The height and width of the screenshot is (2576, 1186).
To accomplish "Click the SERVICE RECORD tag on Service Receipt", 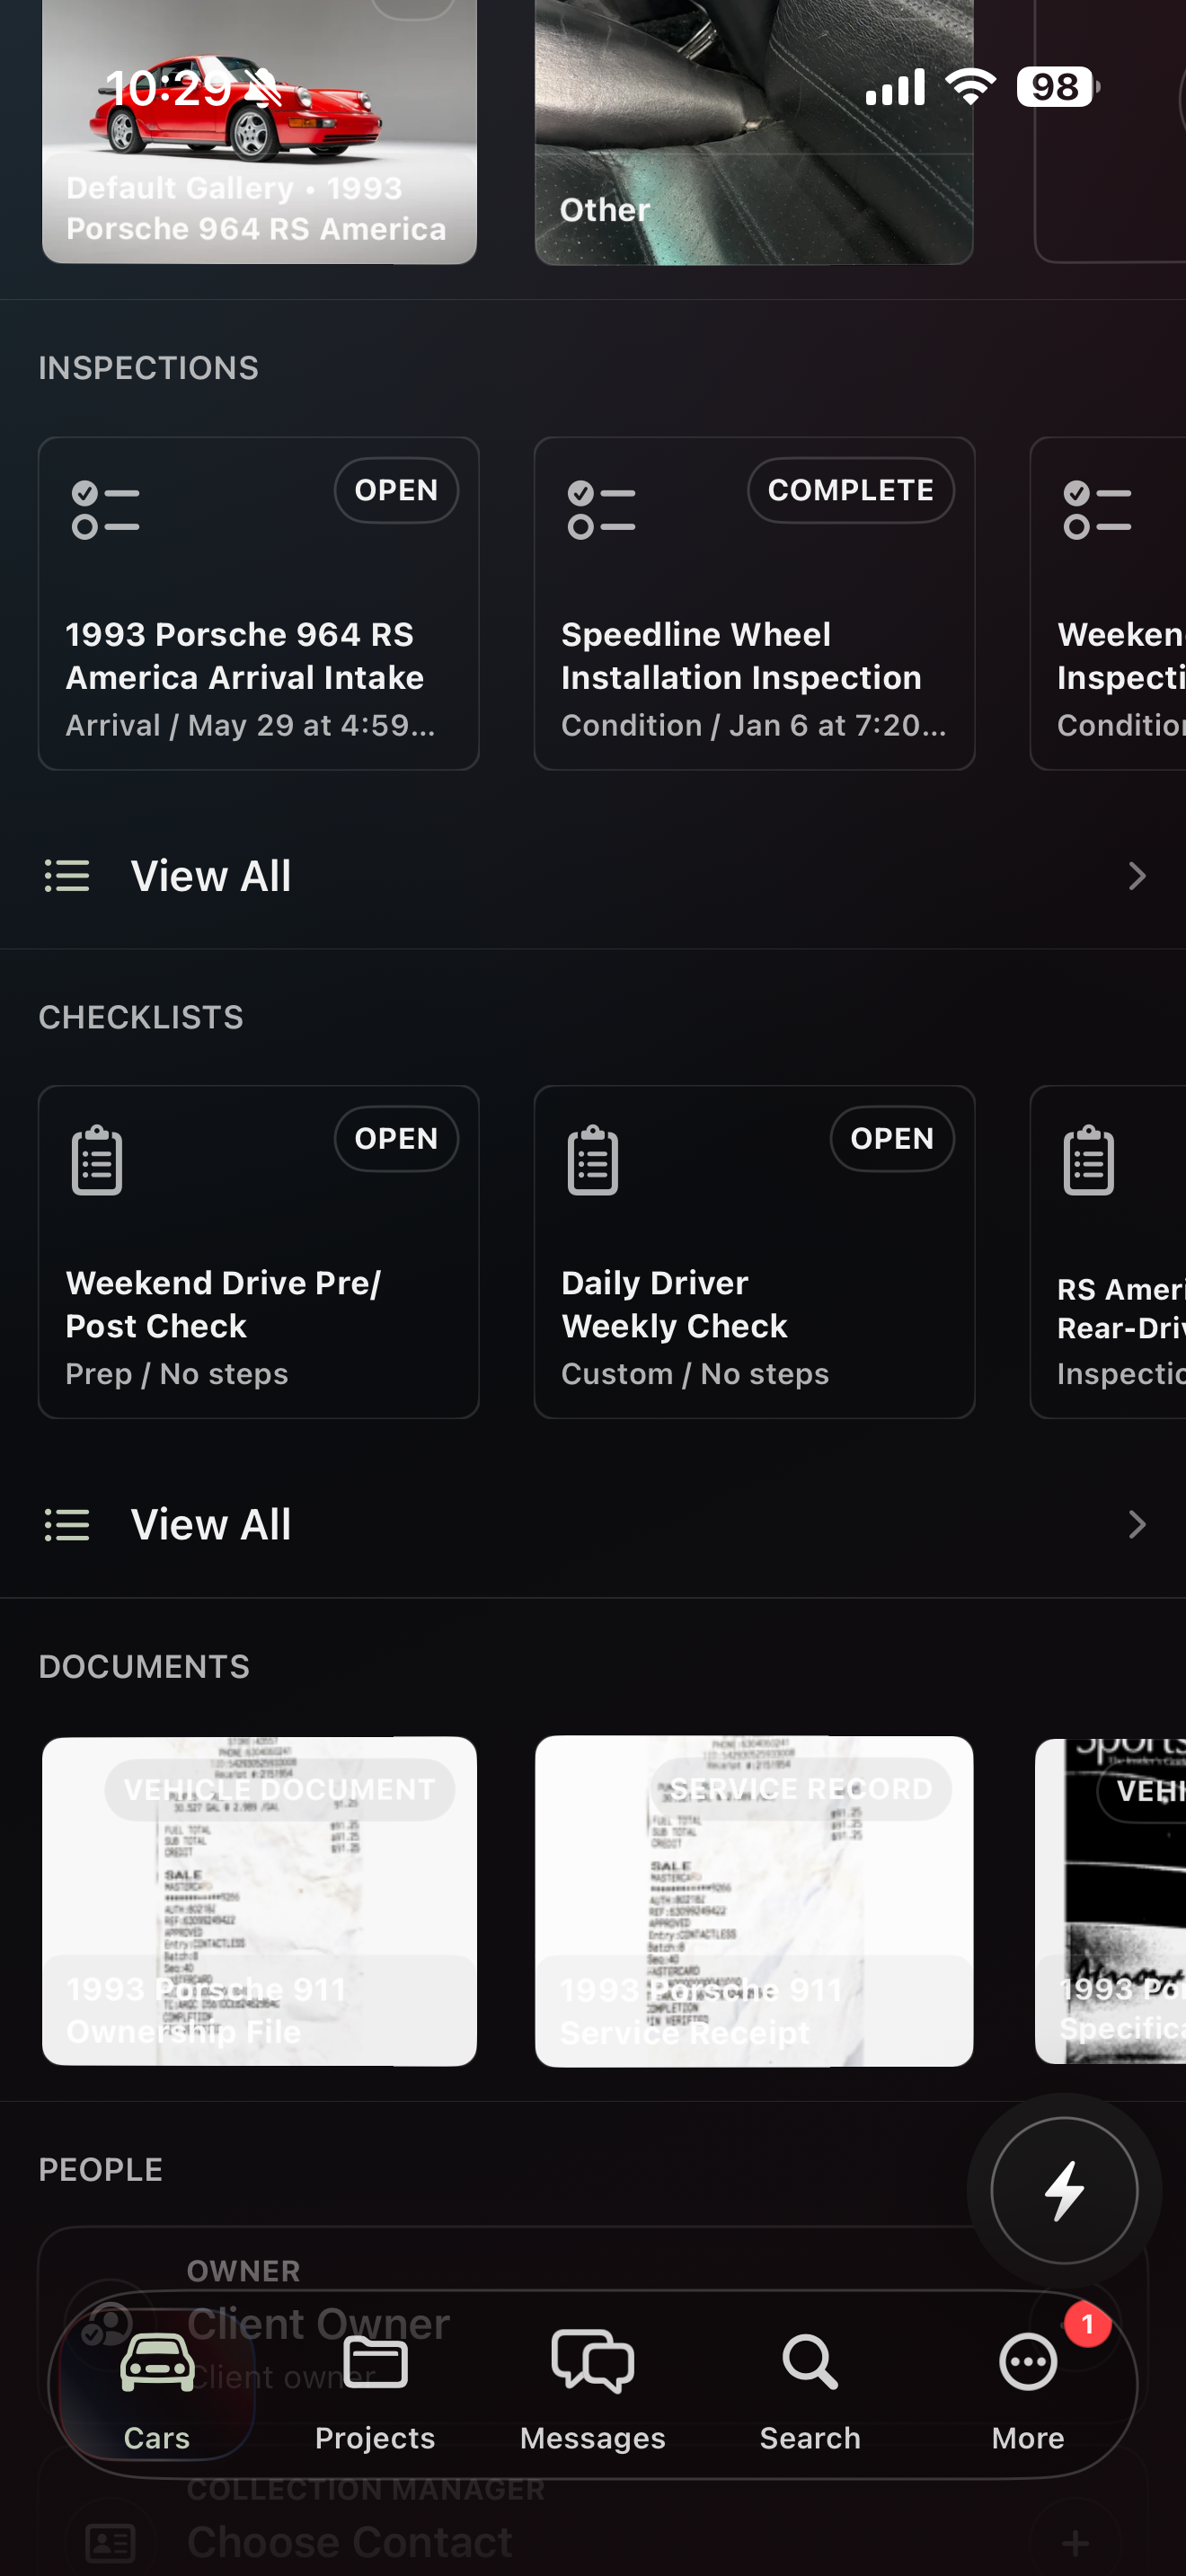I will [801, 1789].
